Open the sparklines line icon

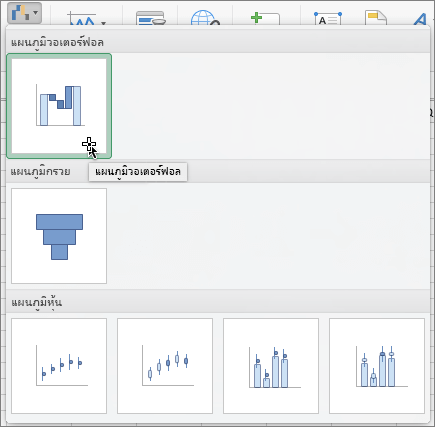(x=81, y=19)
